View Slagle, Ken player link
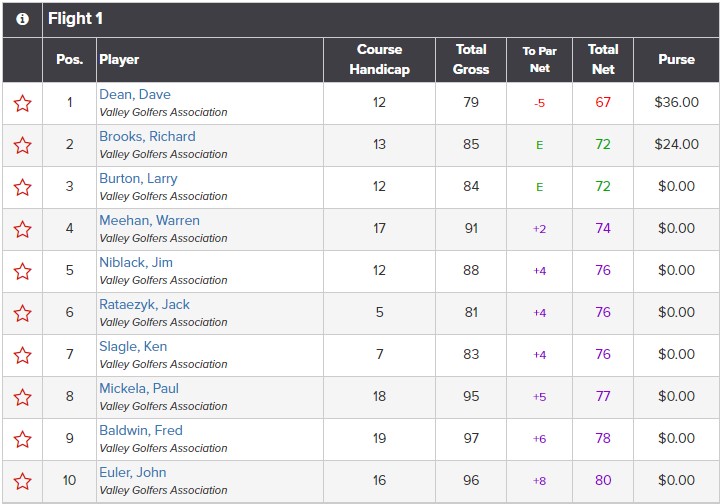The width and height of the screenshot is (721, 504). [x=133, y=346]
